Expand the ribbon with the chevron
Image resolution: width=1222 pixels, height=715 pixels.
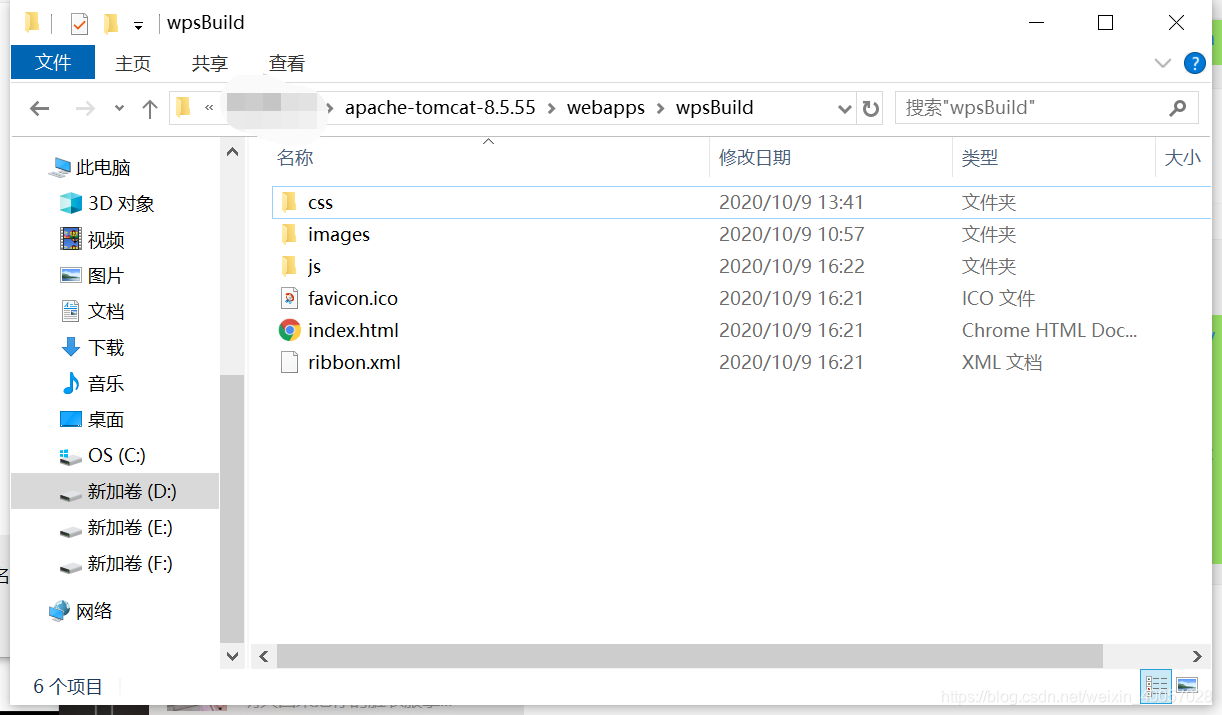click(1163, 63)
